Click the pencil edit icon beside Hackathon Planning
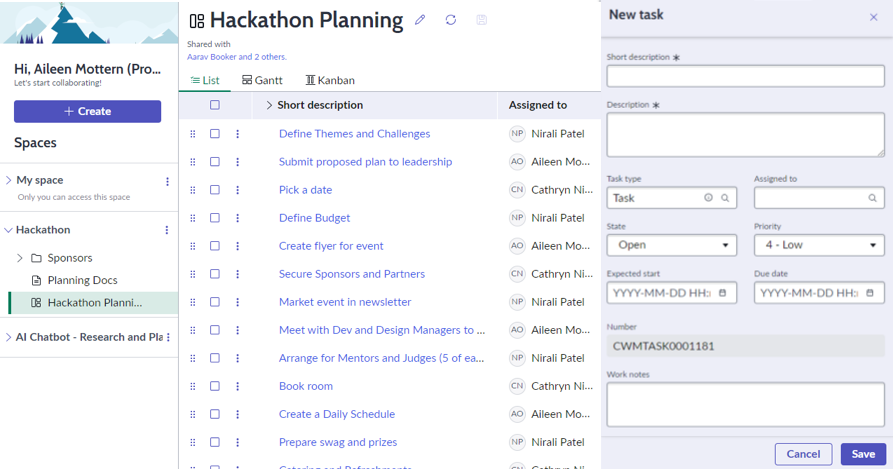893x469 pixels. (420, 20)
